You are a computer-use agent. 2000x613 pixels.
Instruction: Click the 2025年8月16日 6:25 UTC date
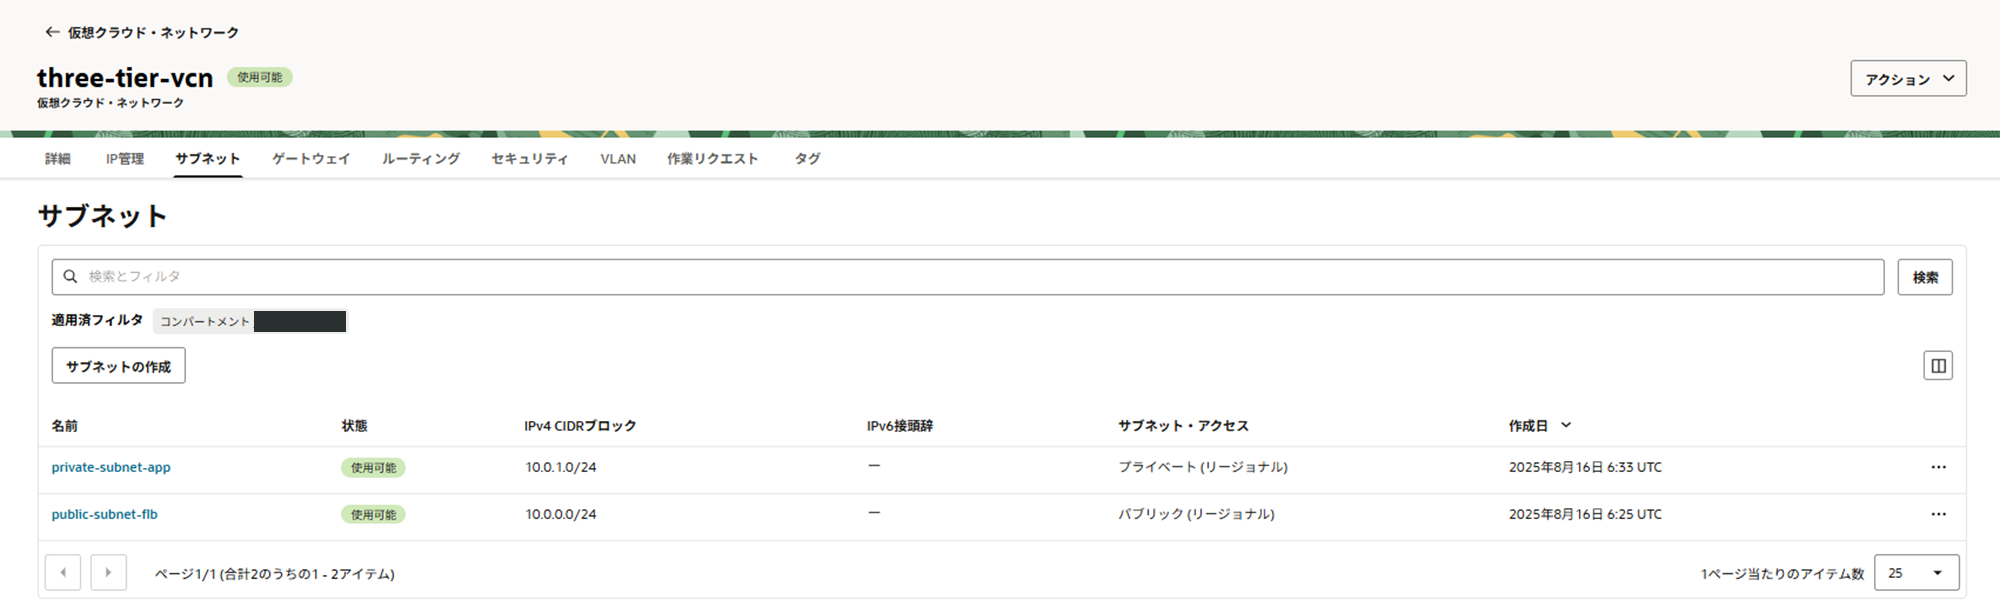click(x=1585, y=515)
